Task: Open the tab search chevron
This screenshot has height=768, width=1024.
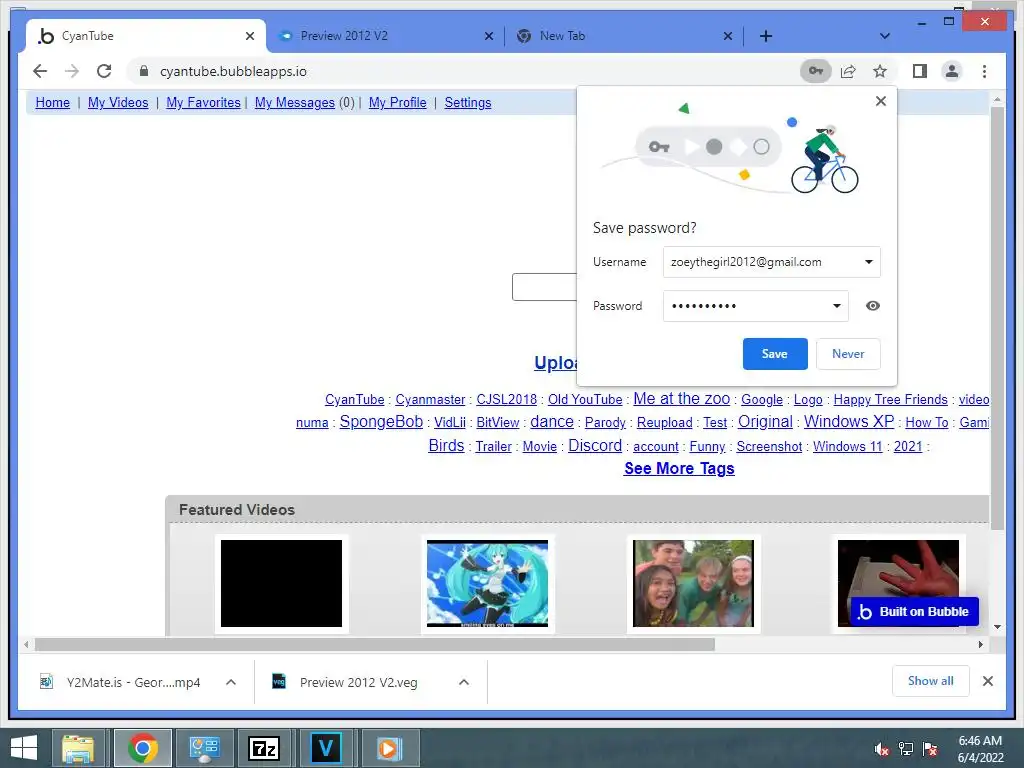Action: 884,36
